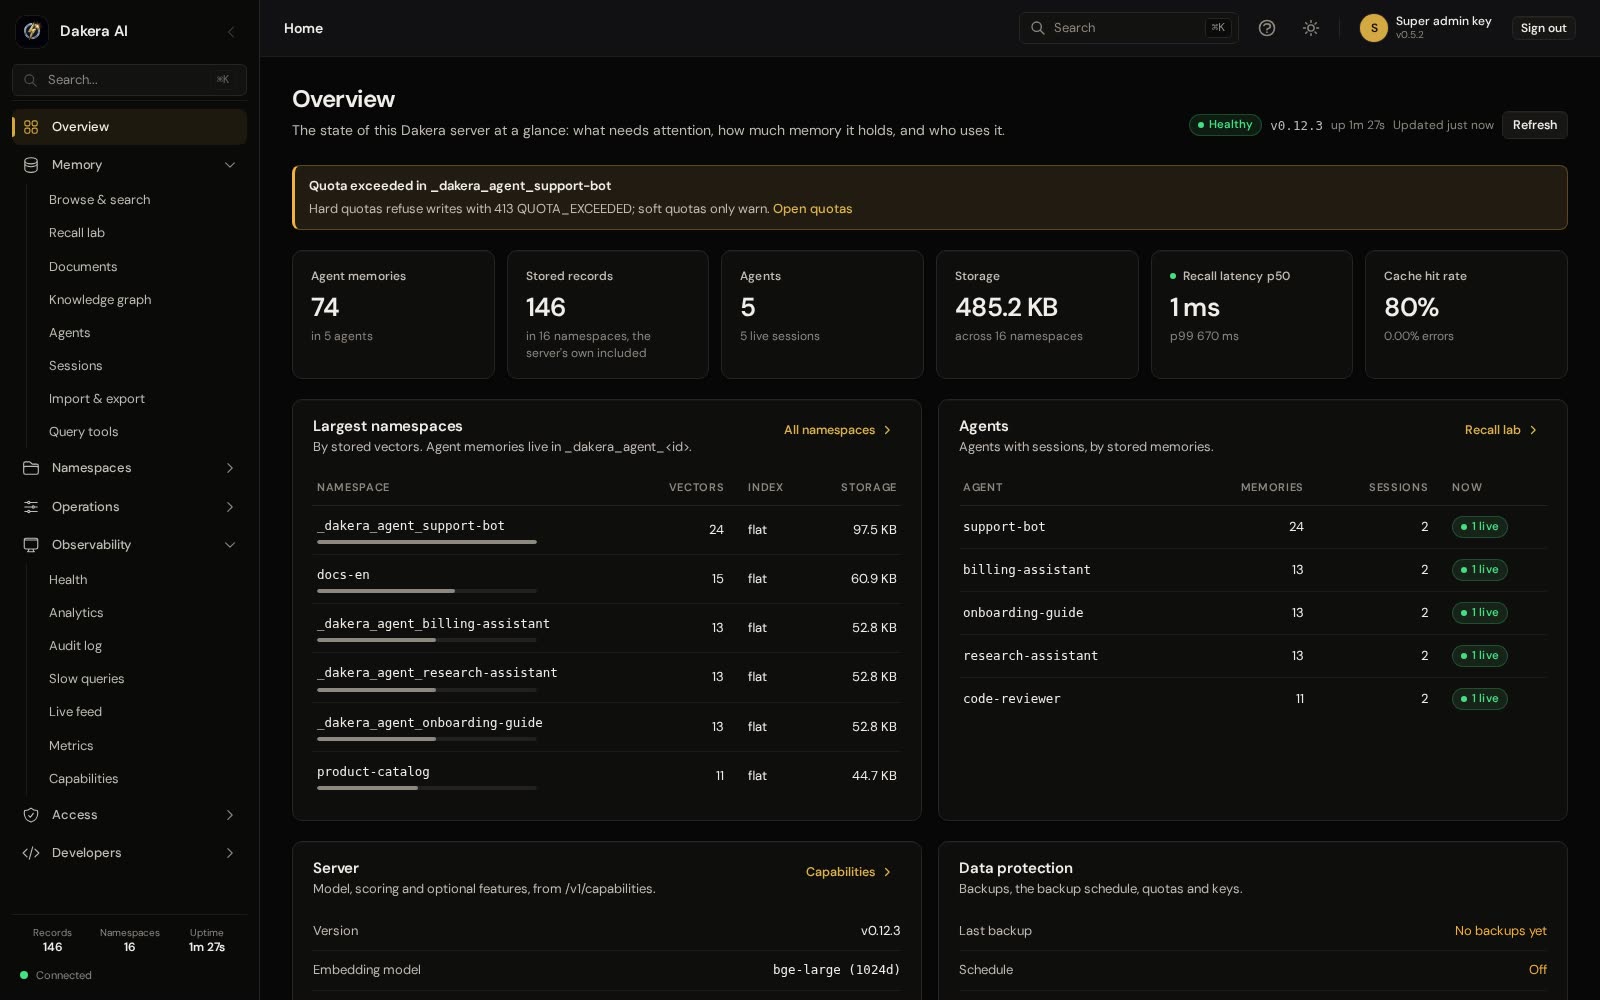The image size is (1600, 1000).
Task: Click the magnifier icon in sidebar search
Action: (x=31, y=80)
